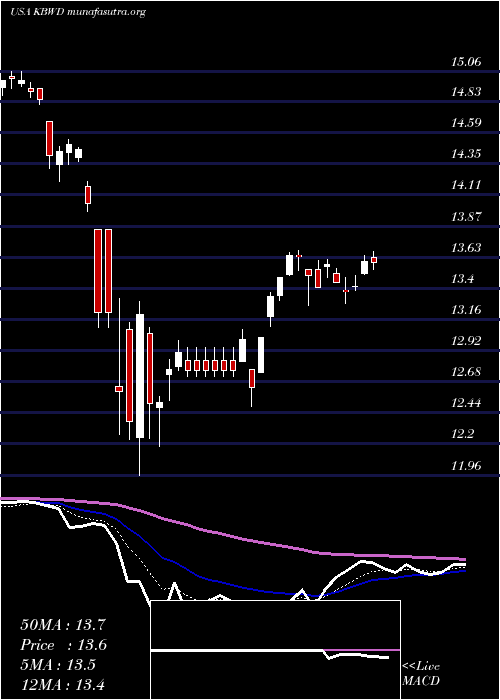Click the 14.59 price axis label
Image resolution: width=500 pixels, height=700 pixels.
(466, 123)
